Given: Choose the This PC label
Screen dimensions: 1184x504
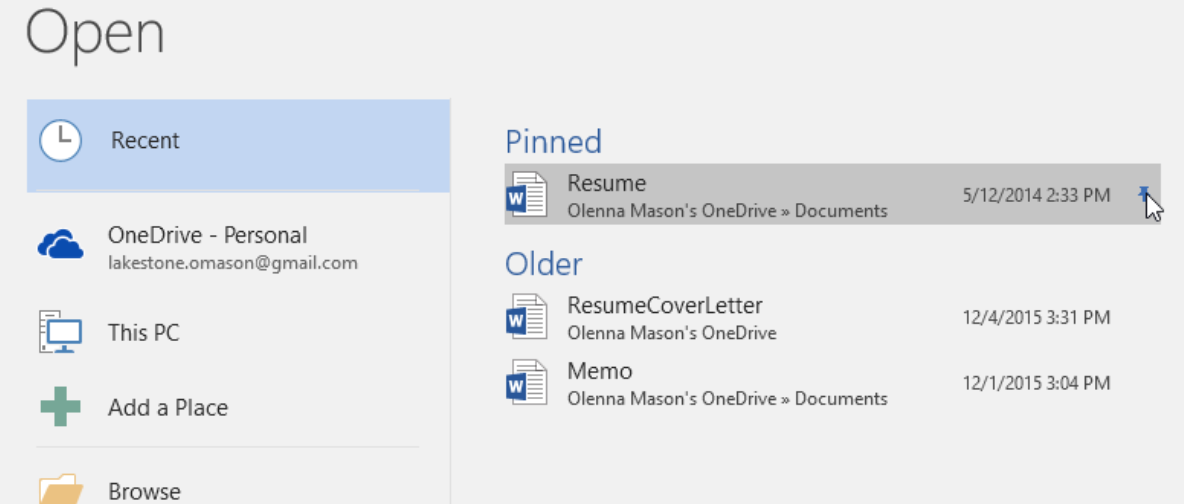Looking at the screenshot, I should click(143, 332).
